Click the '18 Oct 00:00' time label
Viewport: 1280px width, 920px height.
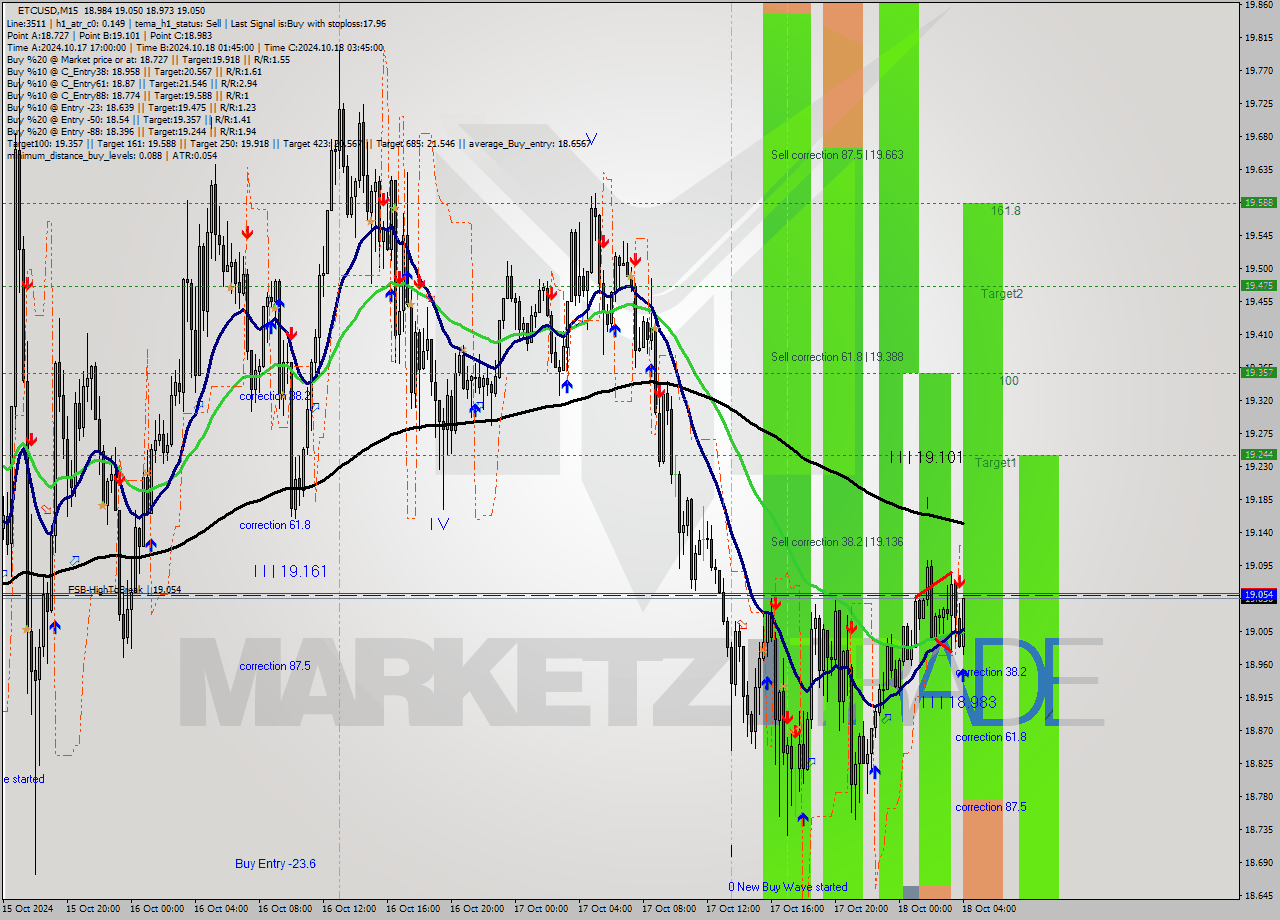click(x=924, y=909)
